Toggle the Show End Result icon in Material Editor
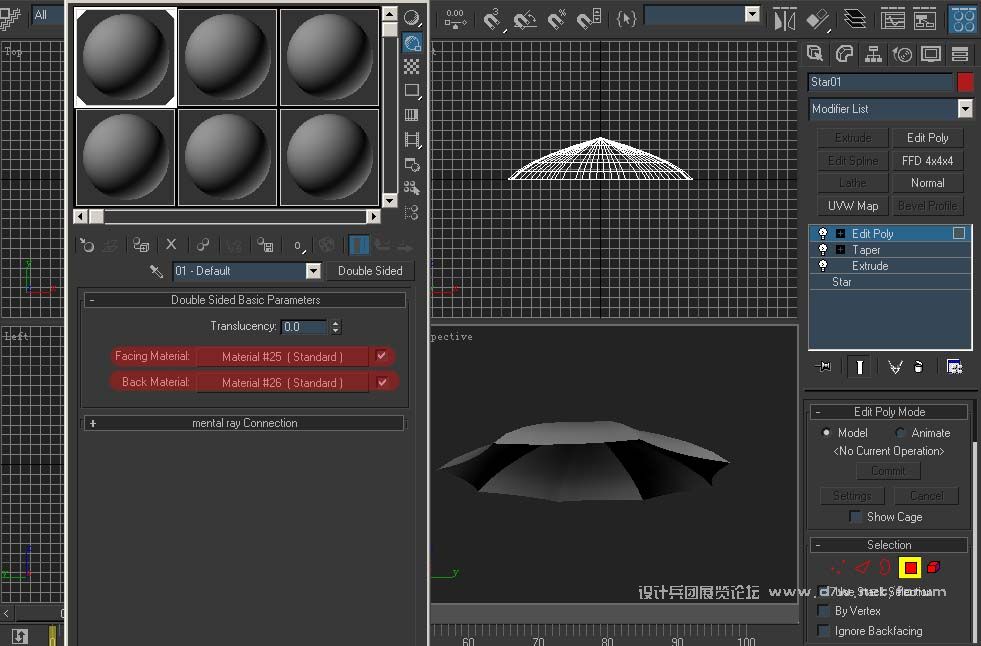The width and height of the screenshot is (981, 646). coord(359,245)
